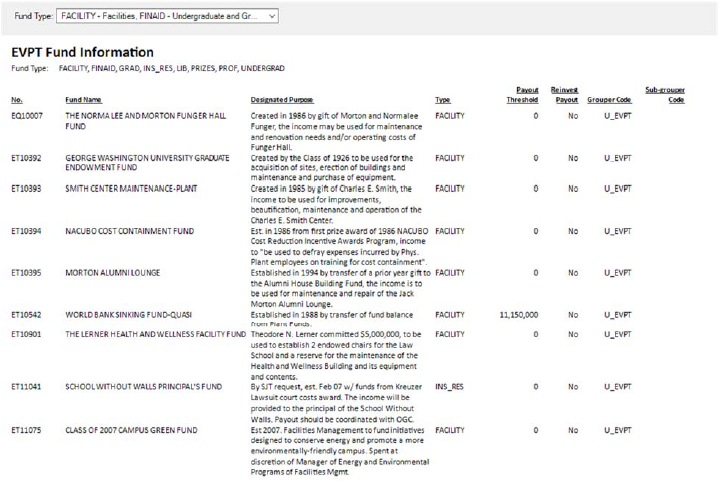The height and width of the screenshot is (487, 721).
Task: Click the EVPT Fund Information heading
Action: [82, 52]
